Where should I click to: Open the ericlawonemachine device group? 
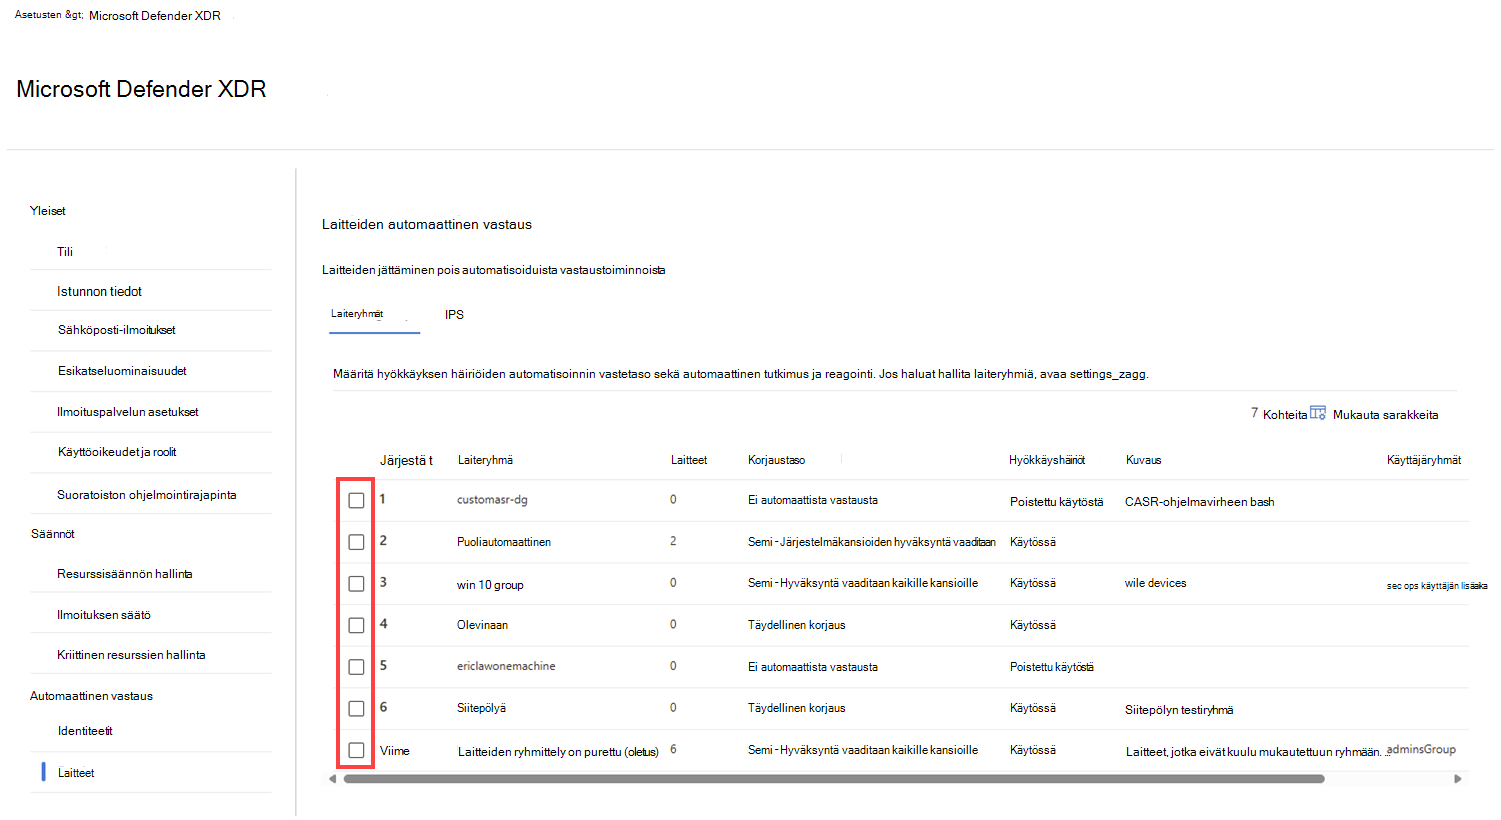pyautogui.click(x=506, y=666)
